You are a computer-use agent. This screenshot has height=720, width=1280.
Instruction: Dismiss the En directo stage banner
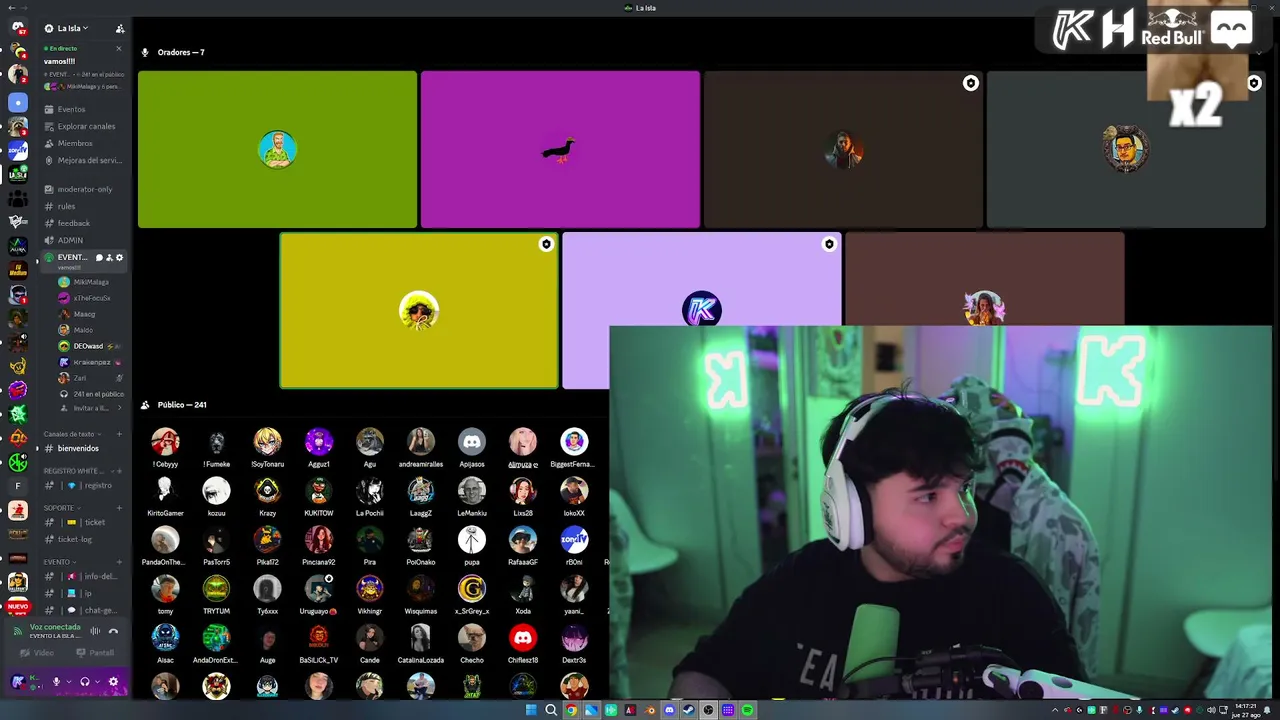pos(119,48)
